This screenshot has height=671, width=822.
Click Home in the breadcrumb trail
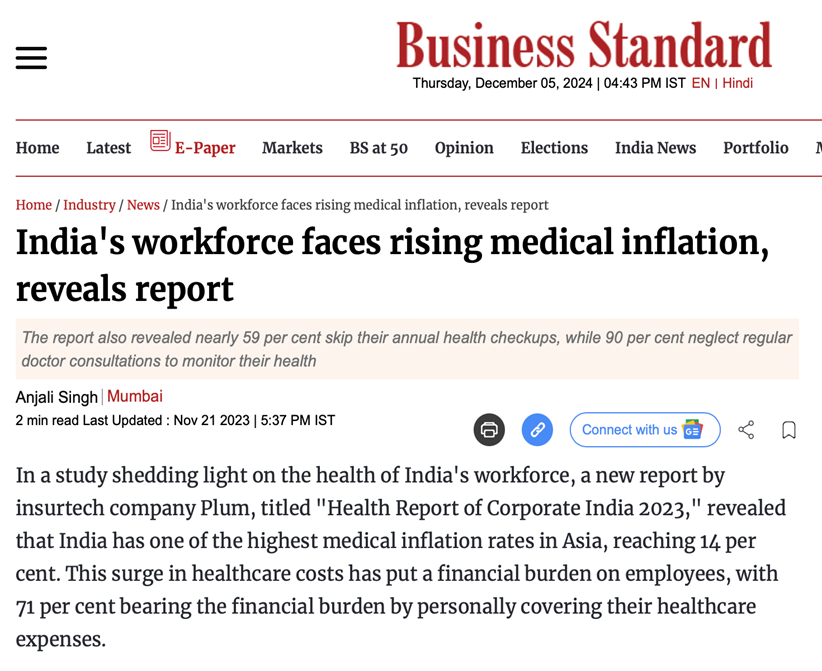(x=33, y=205)
